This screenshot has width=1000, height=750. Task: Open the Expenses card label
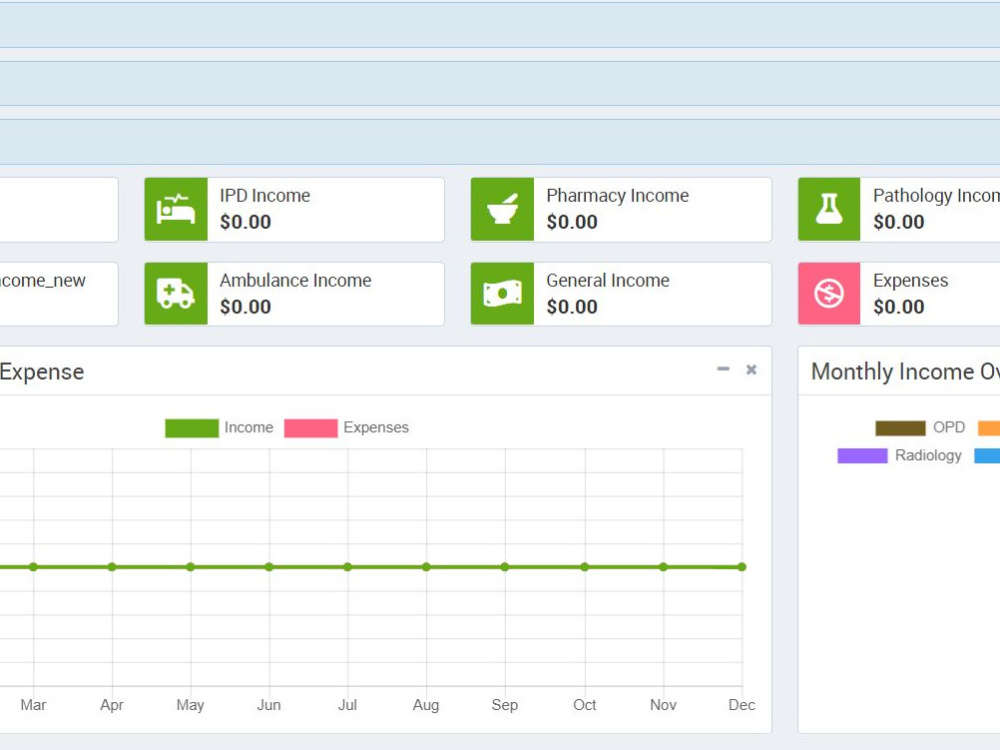910,281
